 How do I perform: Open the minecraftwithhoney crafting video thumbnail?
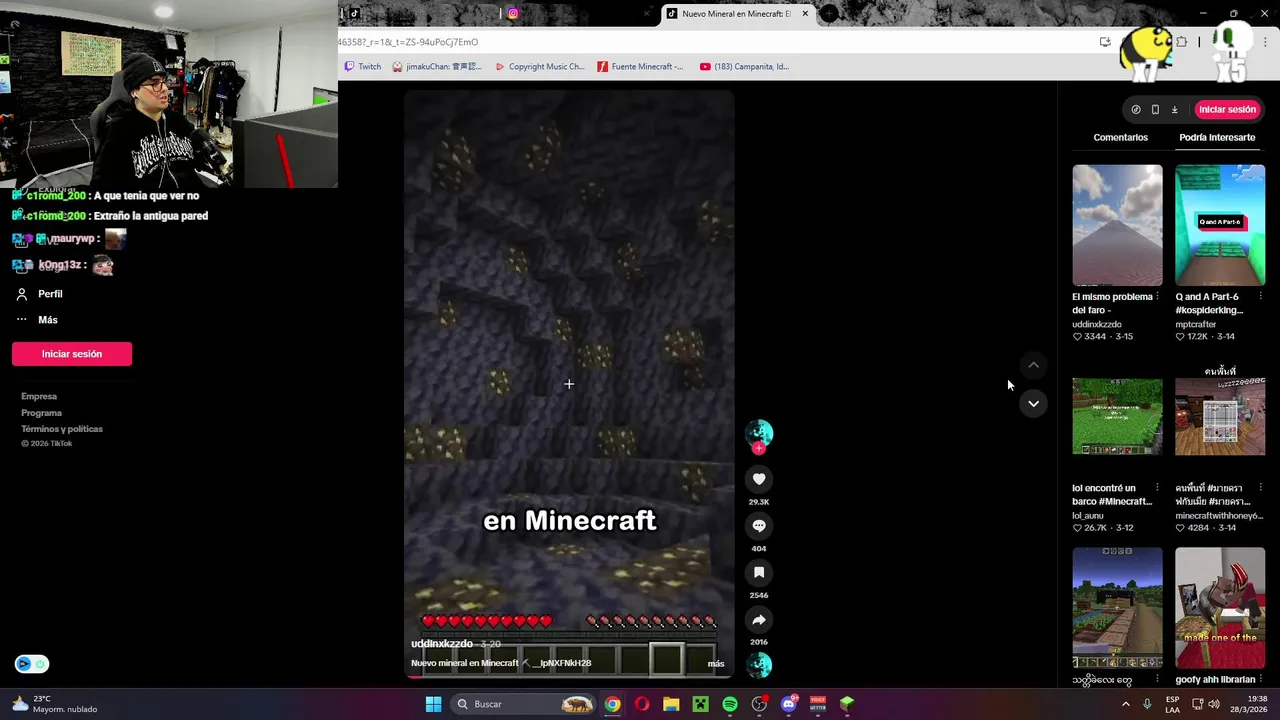(1220, 417)
